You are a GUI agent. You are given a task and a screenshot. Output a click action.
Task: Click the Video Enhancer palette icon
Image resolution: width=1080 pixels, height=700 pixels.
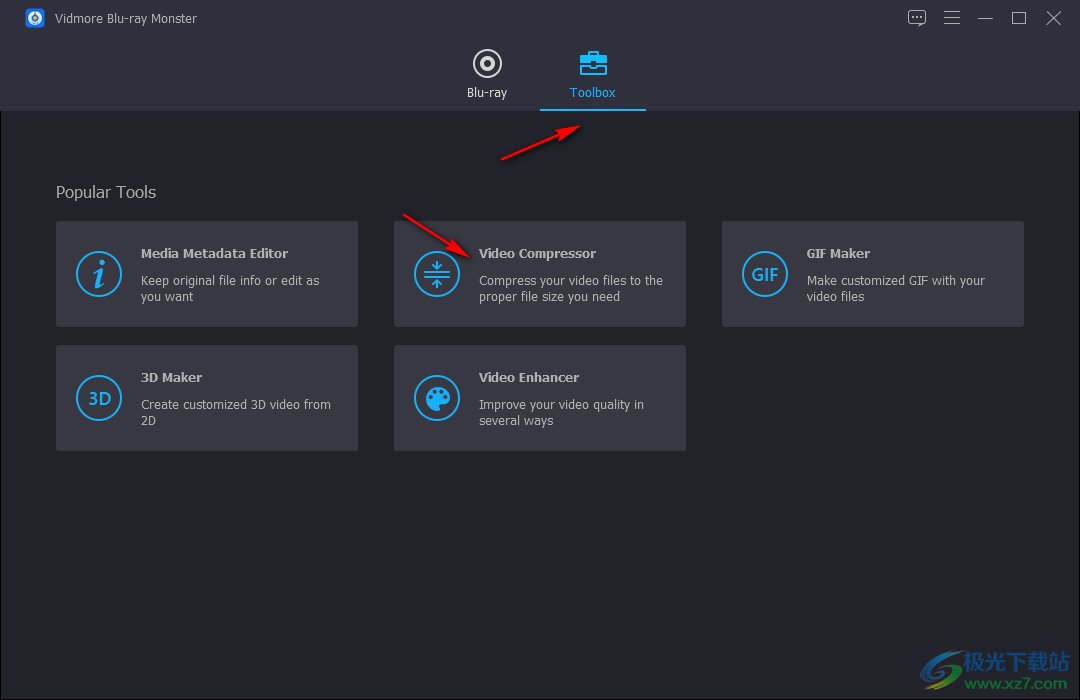(437, 398)
